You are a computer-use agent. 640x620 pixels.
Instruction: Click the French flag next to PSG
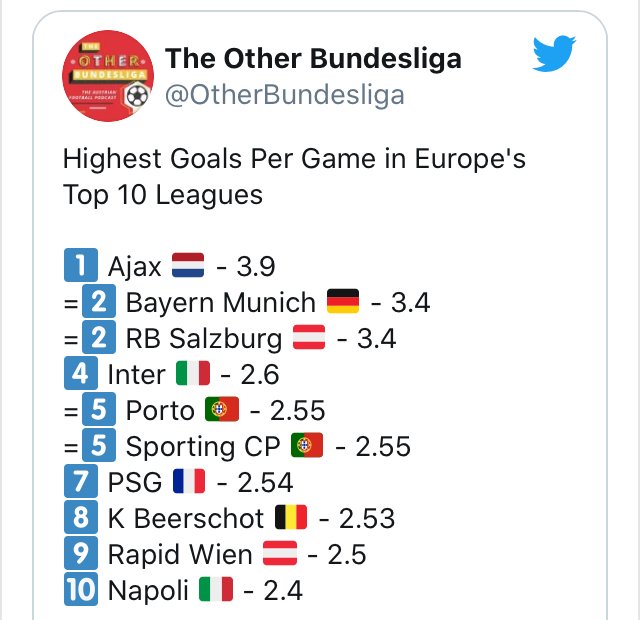(188, 483)
